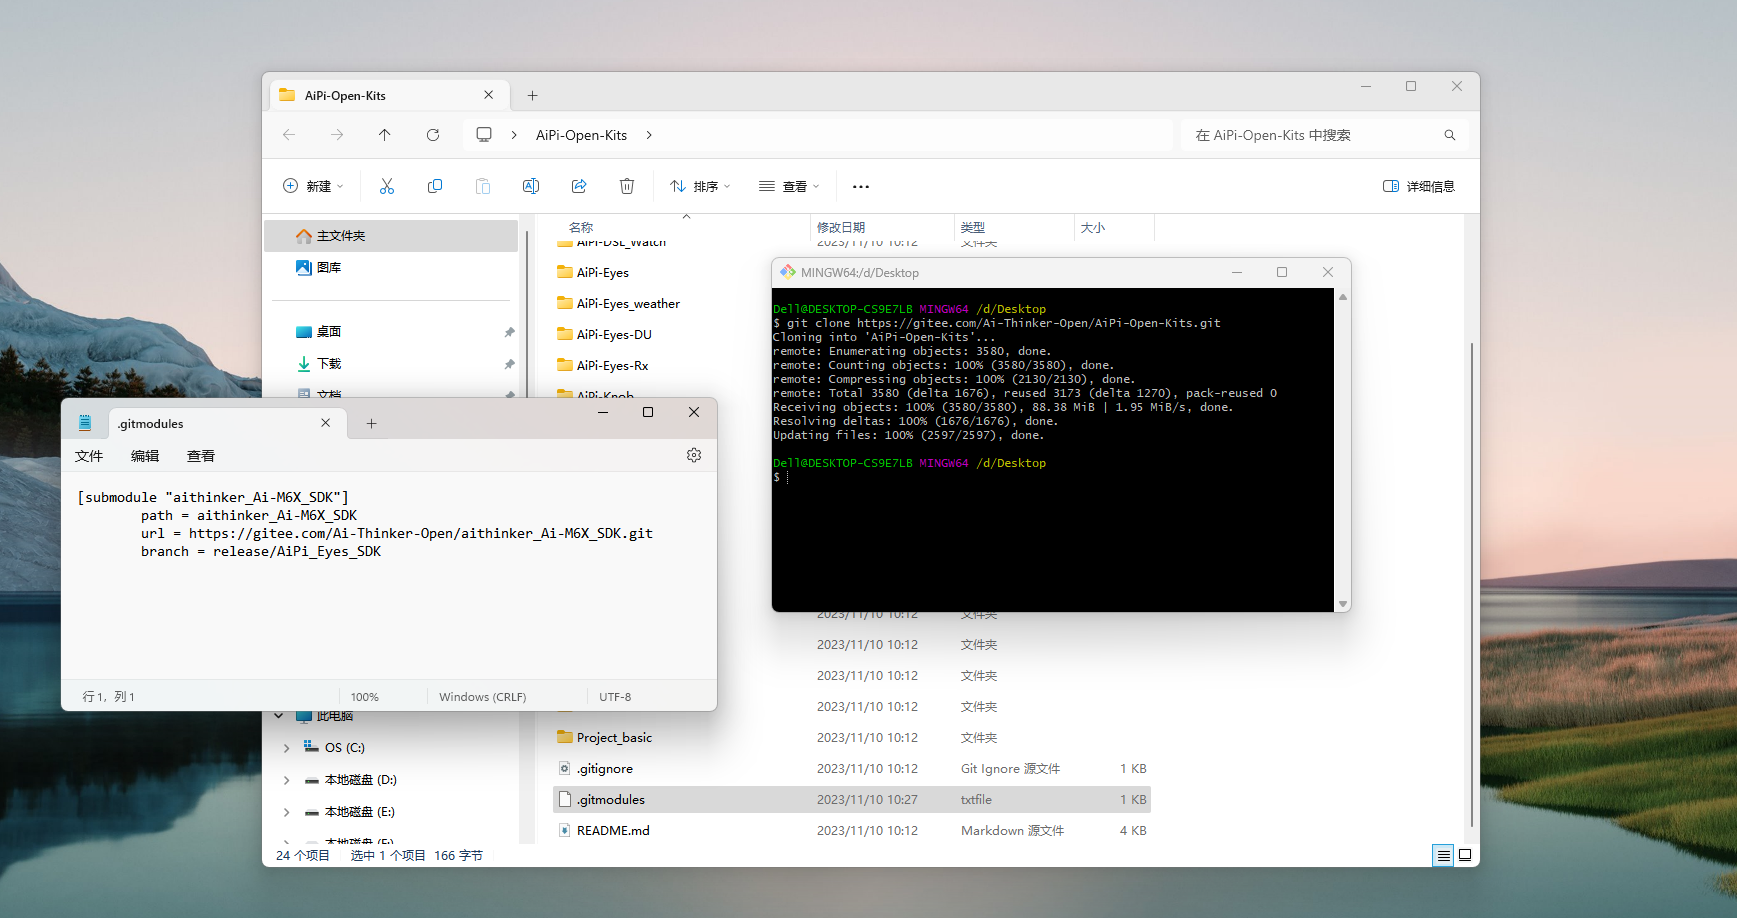The width and height of the screenshot is (1737, 918).
Task: Click the PC monitor icon in address bar
Action: point(484,134)
